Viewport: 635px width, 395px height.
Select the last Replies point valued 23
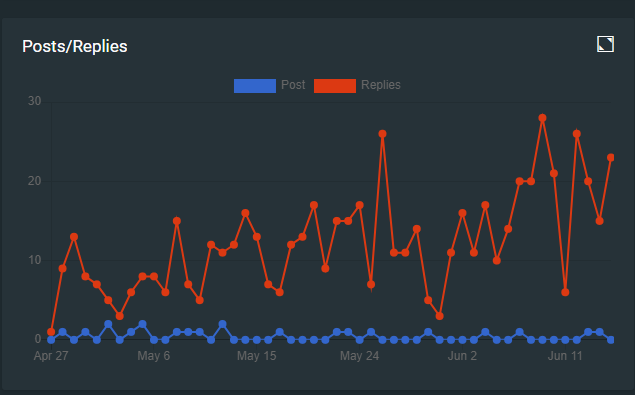click(611, 158)
